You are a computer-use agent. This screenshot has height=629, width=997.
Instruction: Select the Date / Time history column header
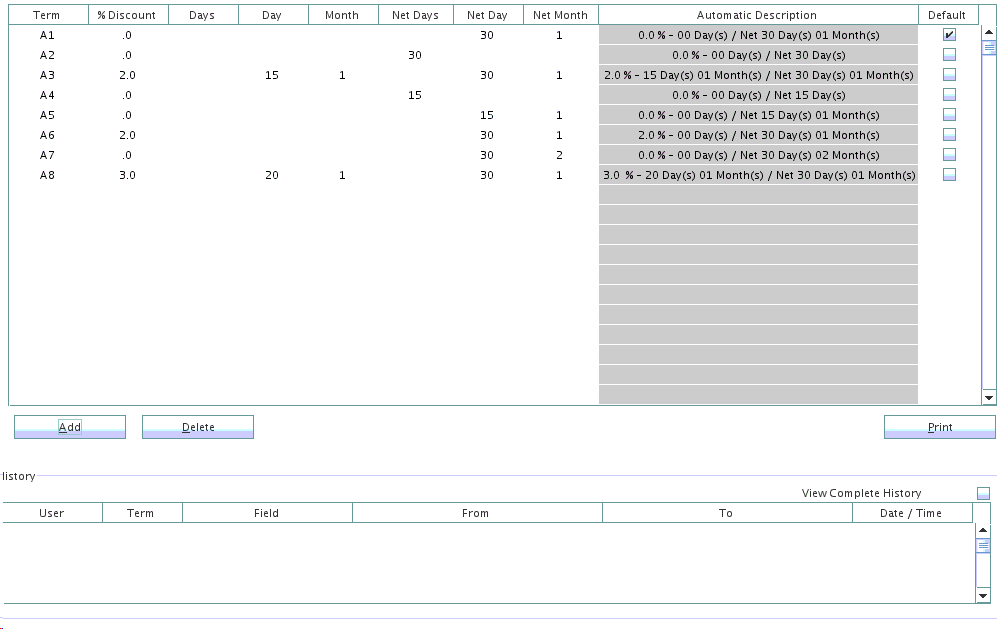point(911,513)
